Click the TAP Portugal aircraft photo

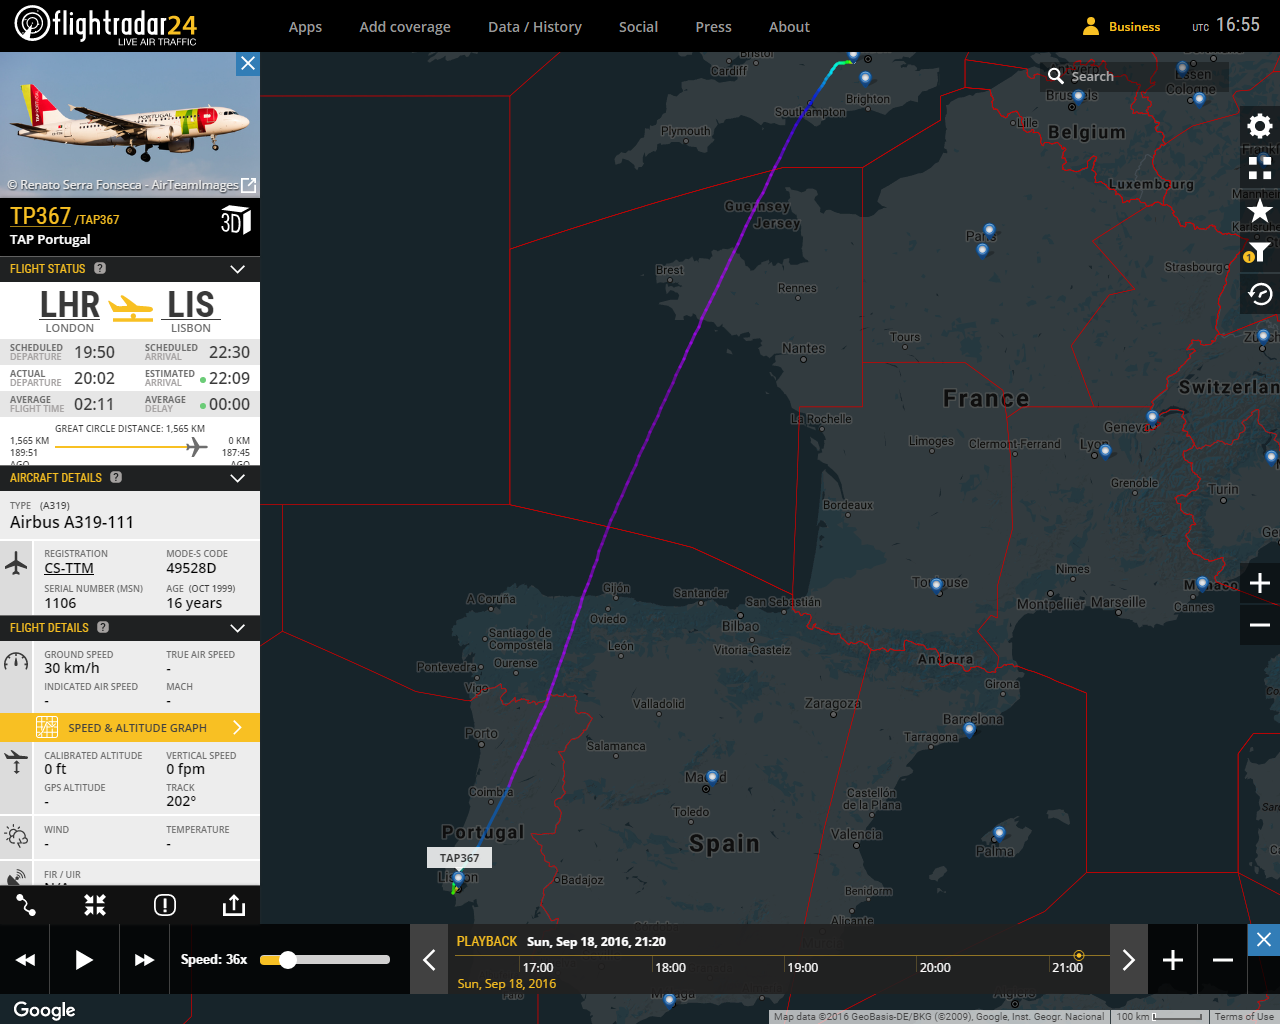click(130, 125)
